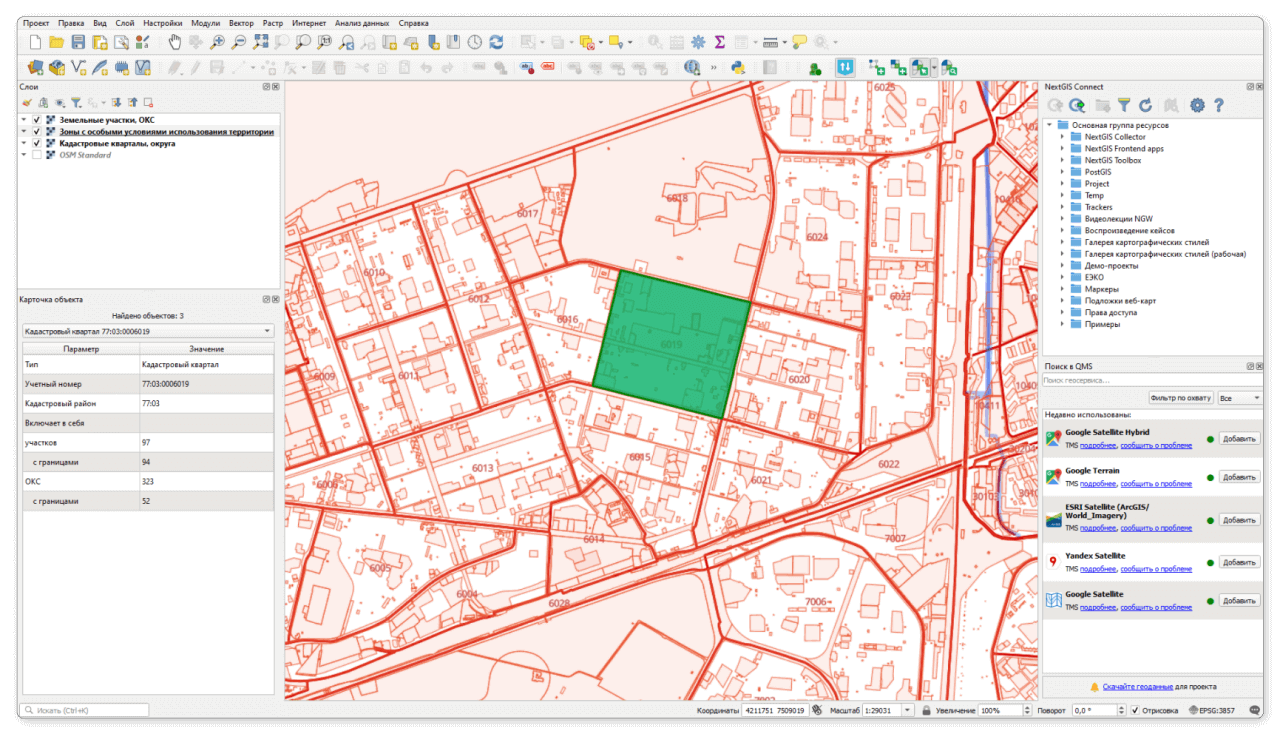The image size is (1280, 734).
Task: Click the NextGIS Connect refresh icon
Action: pos(1146,105)
